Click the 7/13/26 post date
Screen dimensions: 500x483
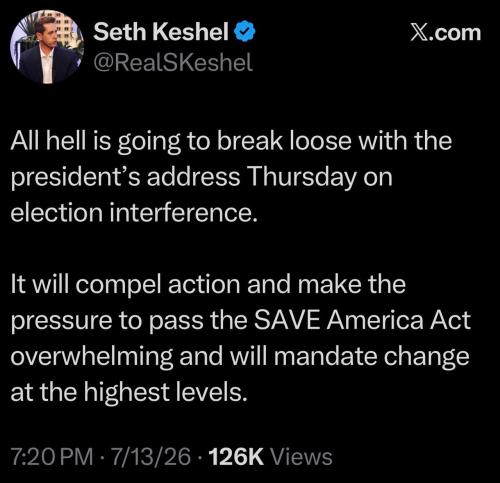click(x=151, y=456)
